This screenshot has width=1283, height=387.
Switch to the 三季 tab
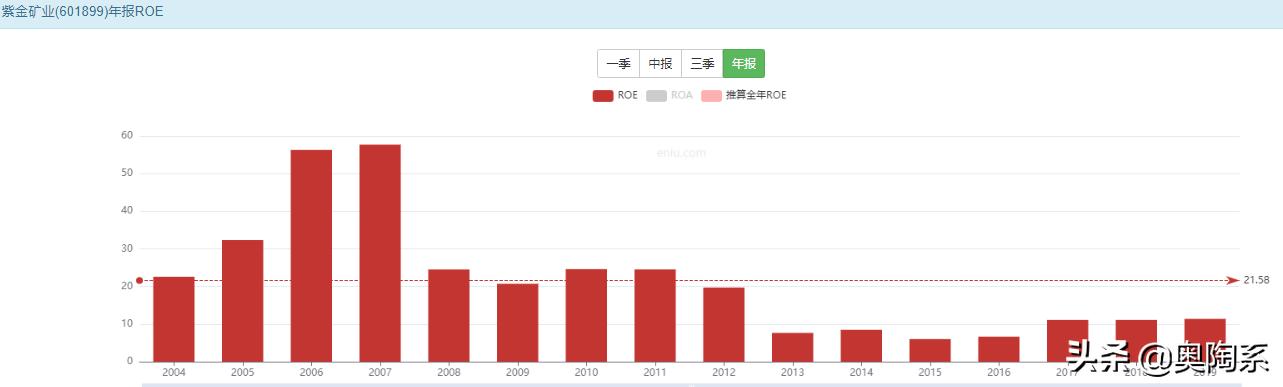pos(702,64)
